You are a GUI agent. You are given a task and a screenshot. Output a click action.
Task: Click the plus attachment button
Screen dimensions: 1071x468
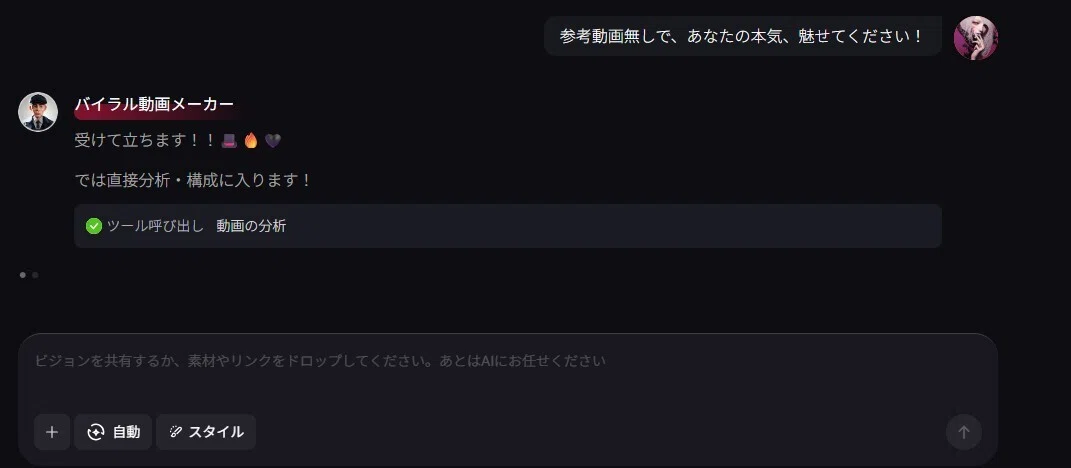click(52, 432)
